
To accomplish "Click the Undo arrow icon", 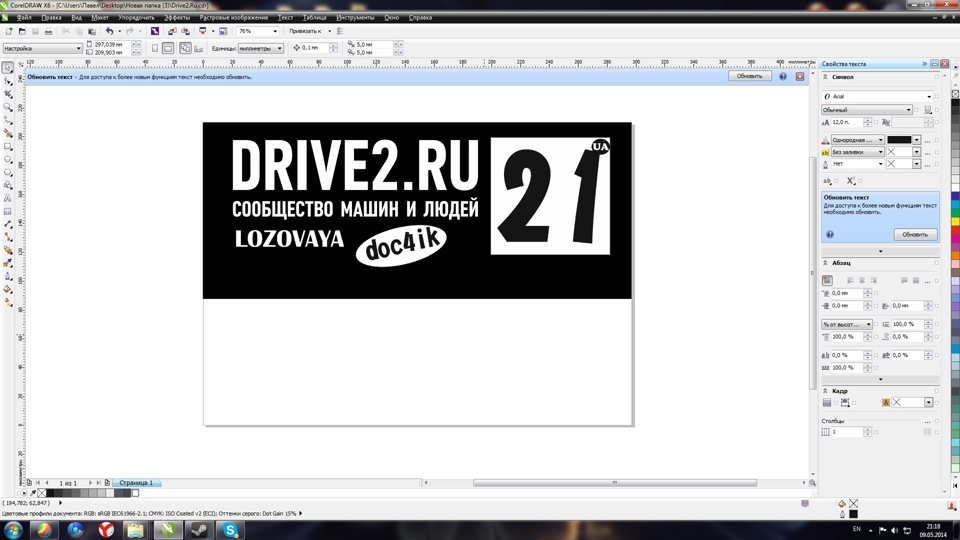I will click(109, 31).
